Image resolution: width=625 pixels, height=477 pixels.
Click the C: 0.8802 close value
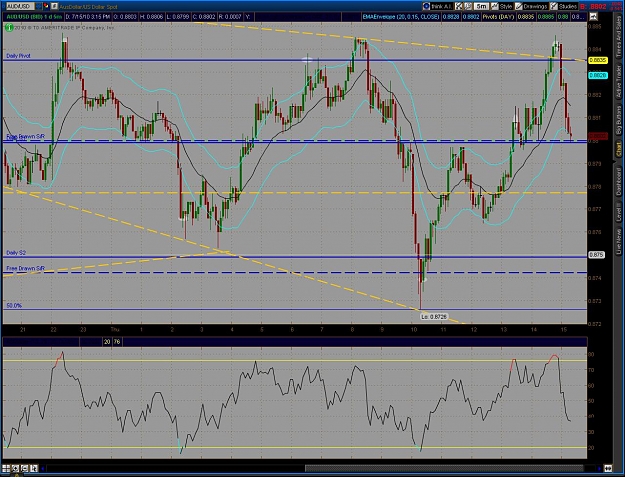pos(204,17)
